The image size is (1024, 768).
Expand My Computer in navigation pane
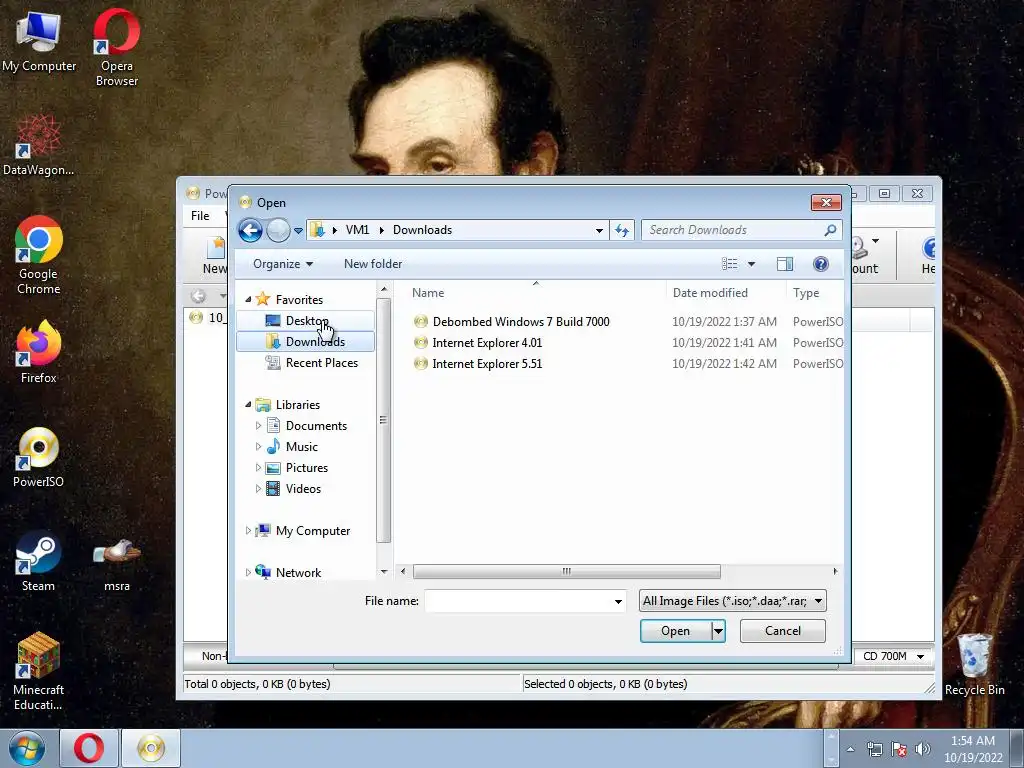click(x=248, y=531)
